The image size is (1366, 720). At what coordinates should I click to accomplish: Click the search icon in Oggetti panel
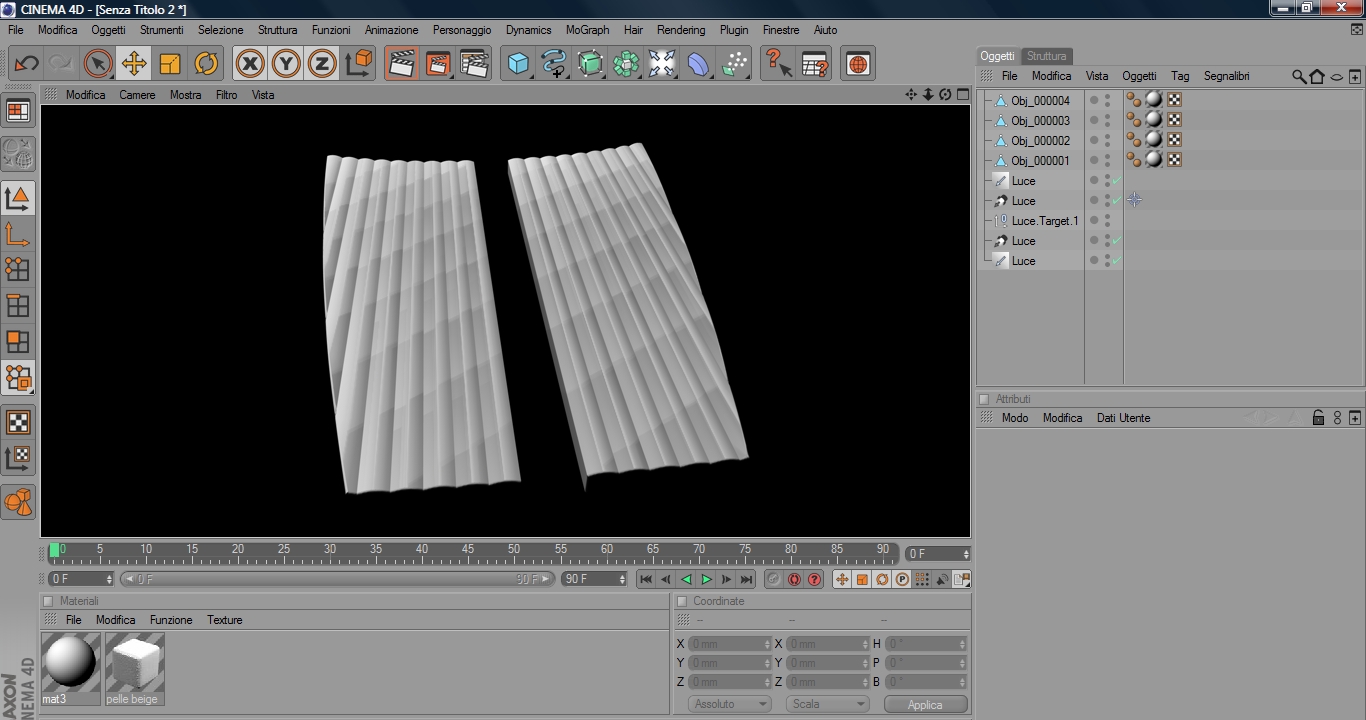click(1298, 76)
